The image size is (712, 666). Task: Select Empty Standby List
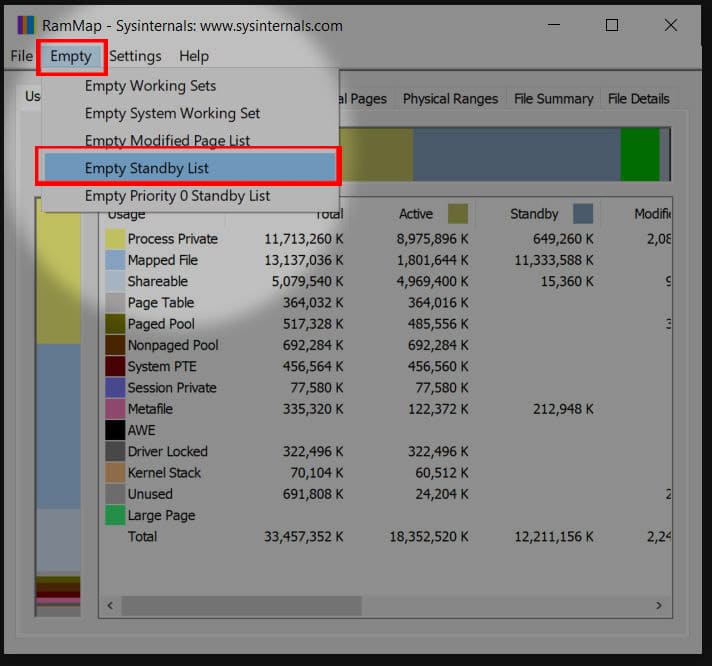pyautogui.click(x=189, y=168)
